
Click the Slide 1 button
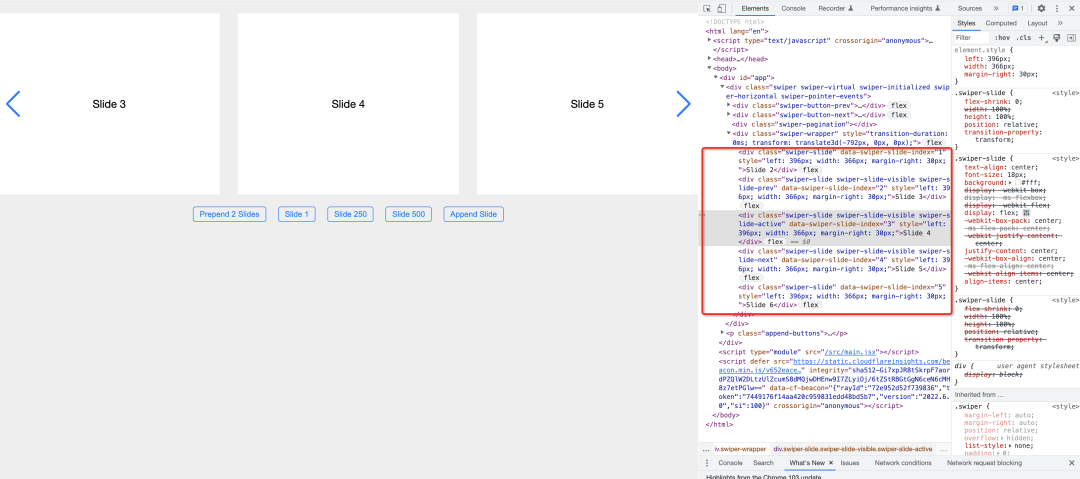tap(297, 214)
